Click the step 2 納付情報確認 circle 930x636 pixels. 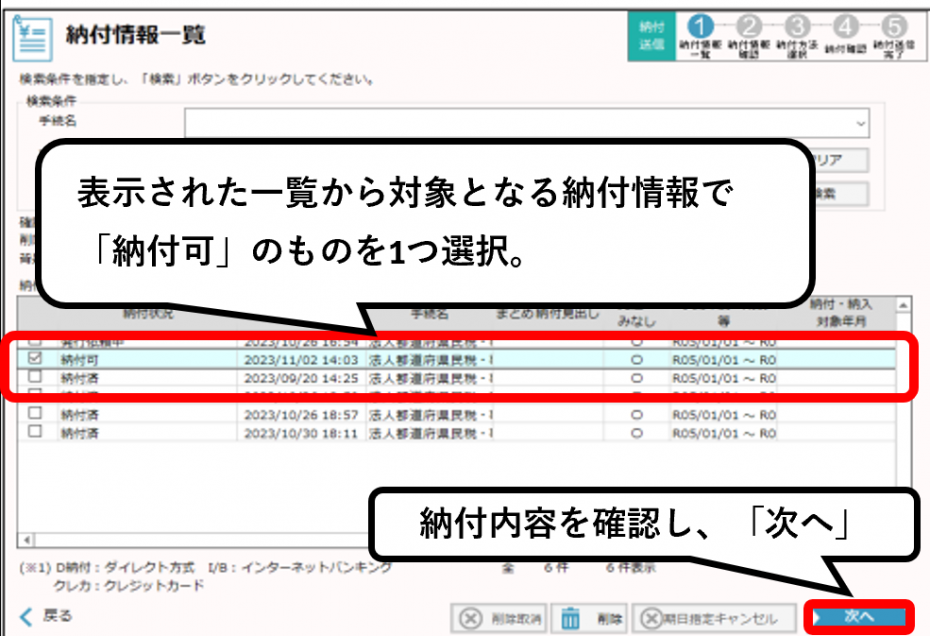click(x=749, y=26)
